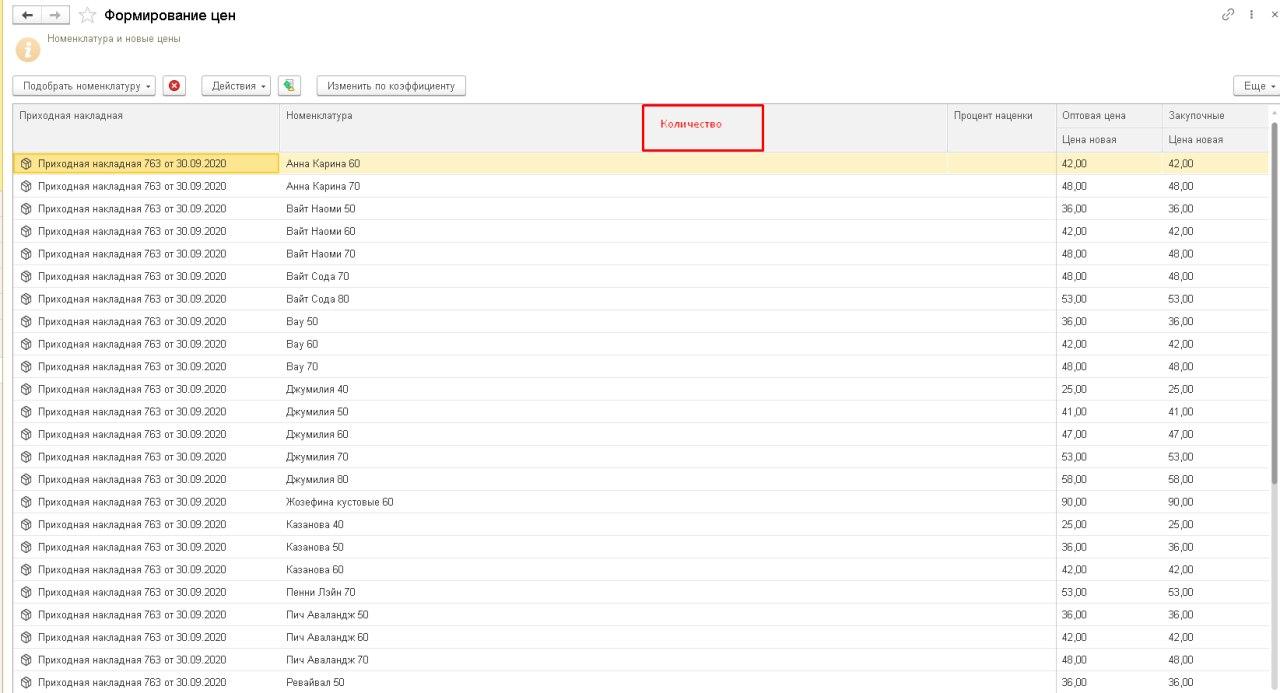Click the red delete row icon
This screenshot has width=1280, height=693.
point(175,86)
